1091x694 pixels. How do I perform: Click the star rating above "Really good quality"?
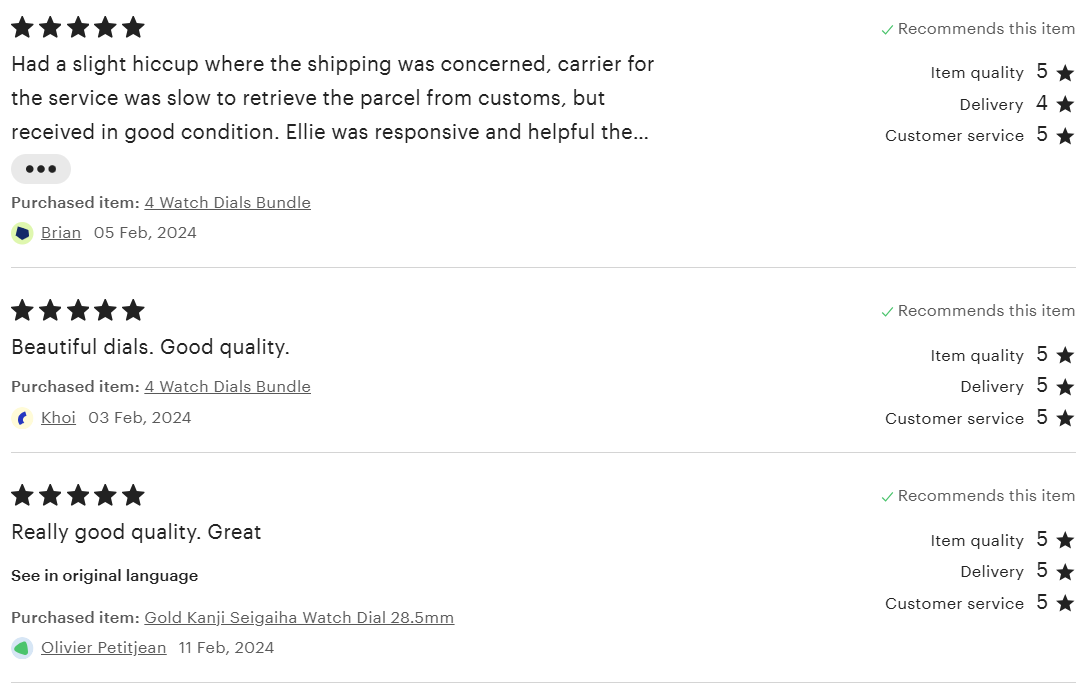point(78,495)
